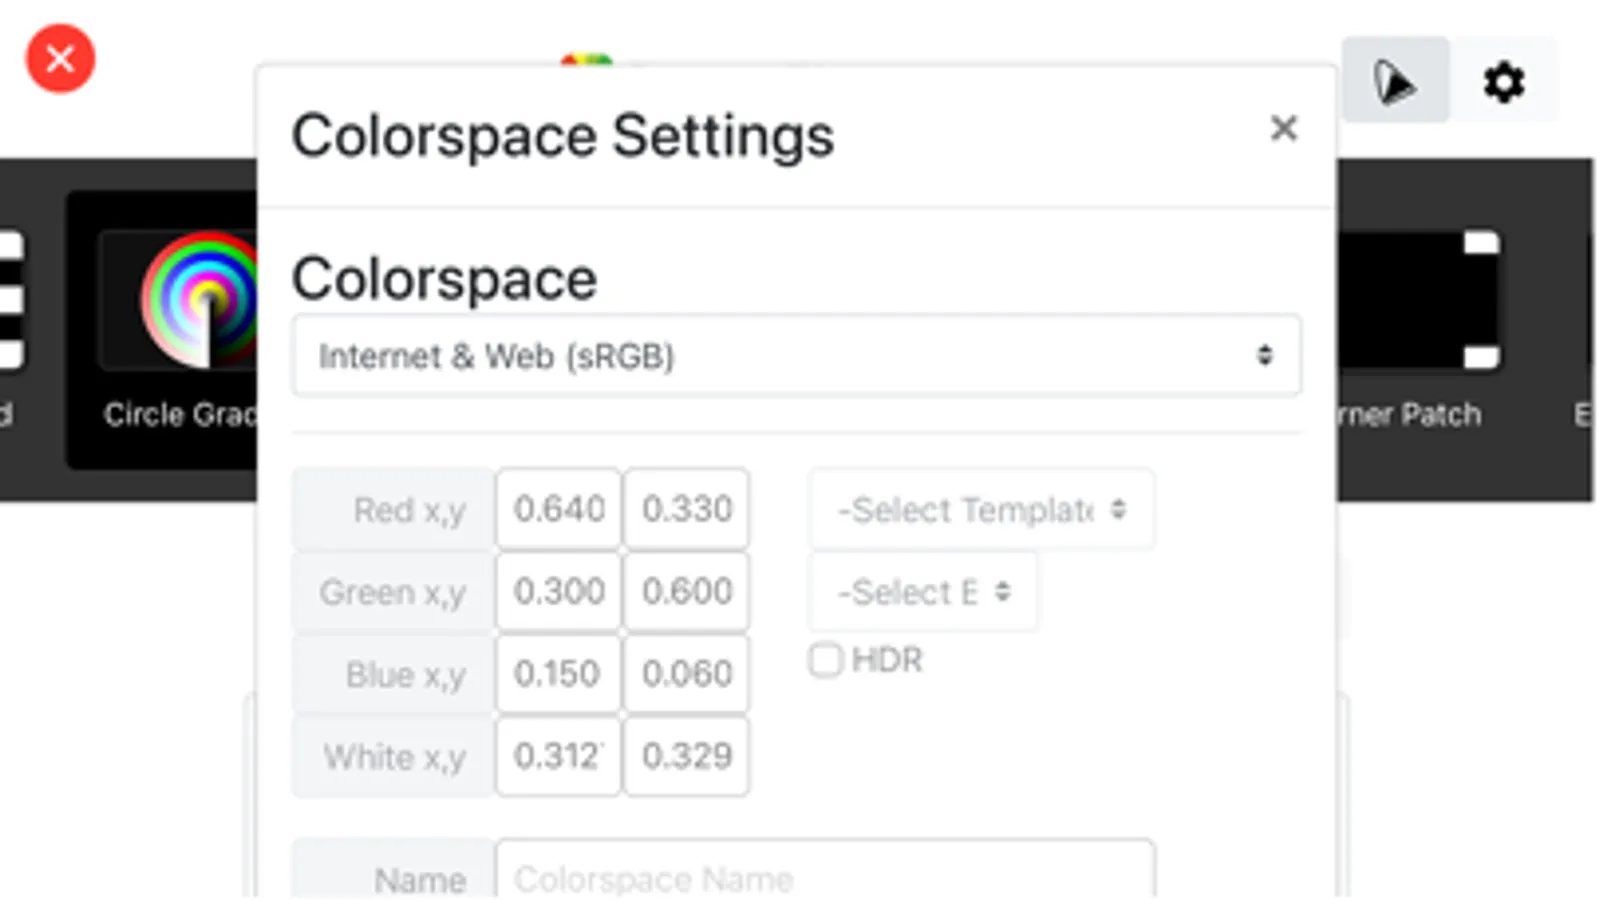Click the White x value field
1599x900 pixels.
pos(558,755)
